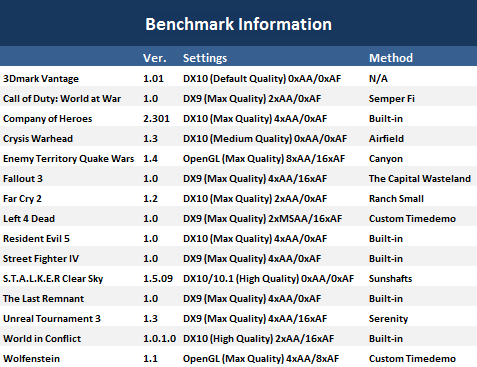Image resolution: width=477 pixels, height=367 pixels.
Task: Click 'DX9 (Max Quality) 2xMSAA/16xAF' setting
Action: pos(262,219)
